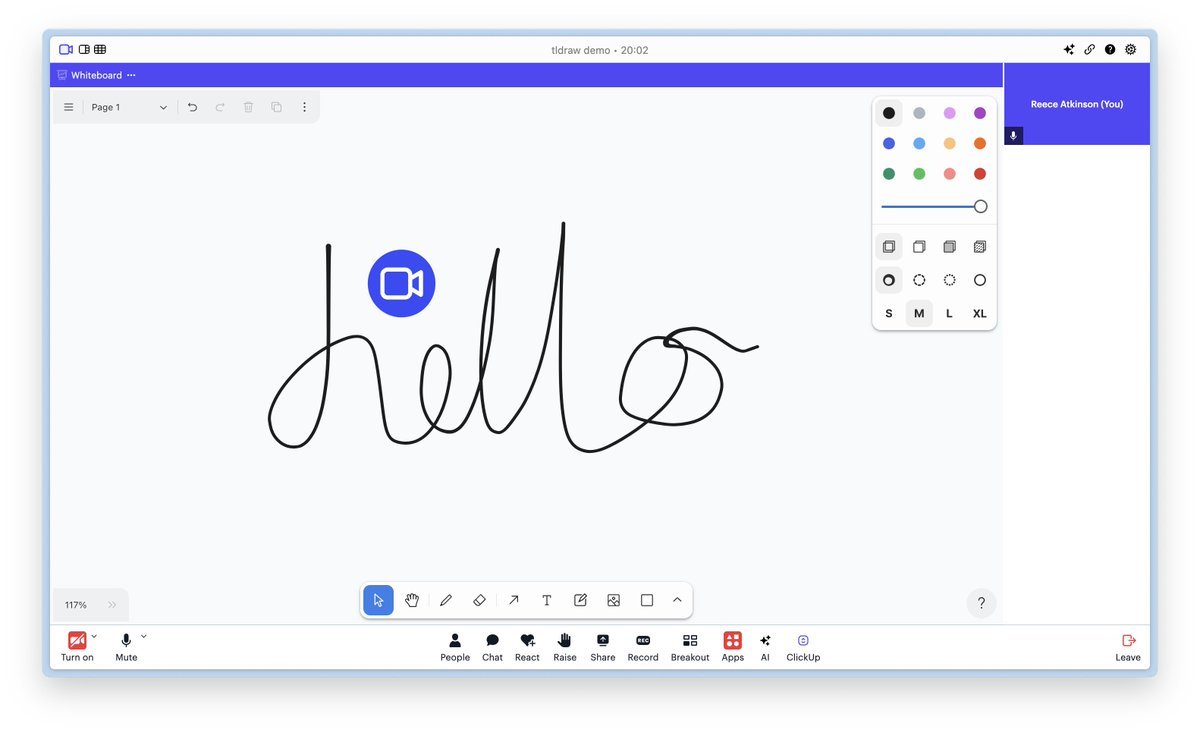
Task: Open camera options chevron
Action: pyautogui.click(x=94, y=636)
